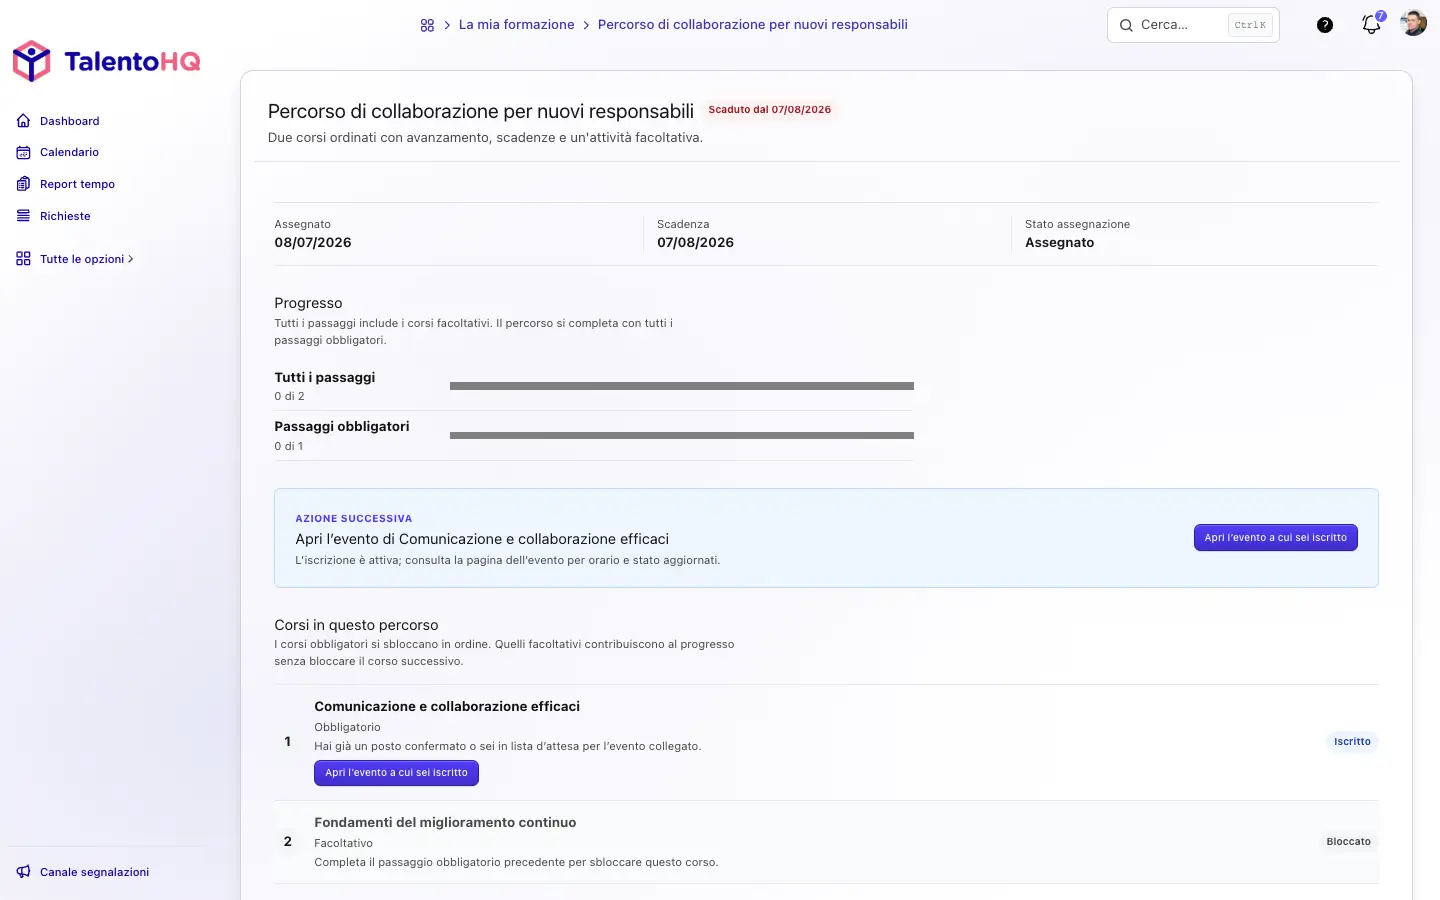Click Stato assegnazione value Assegnato

click(1059, 243)
